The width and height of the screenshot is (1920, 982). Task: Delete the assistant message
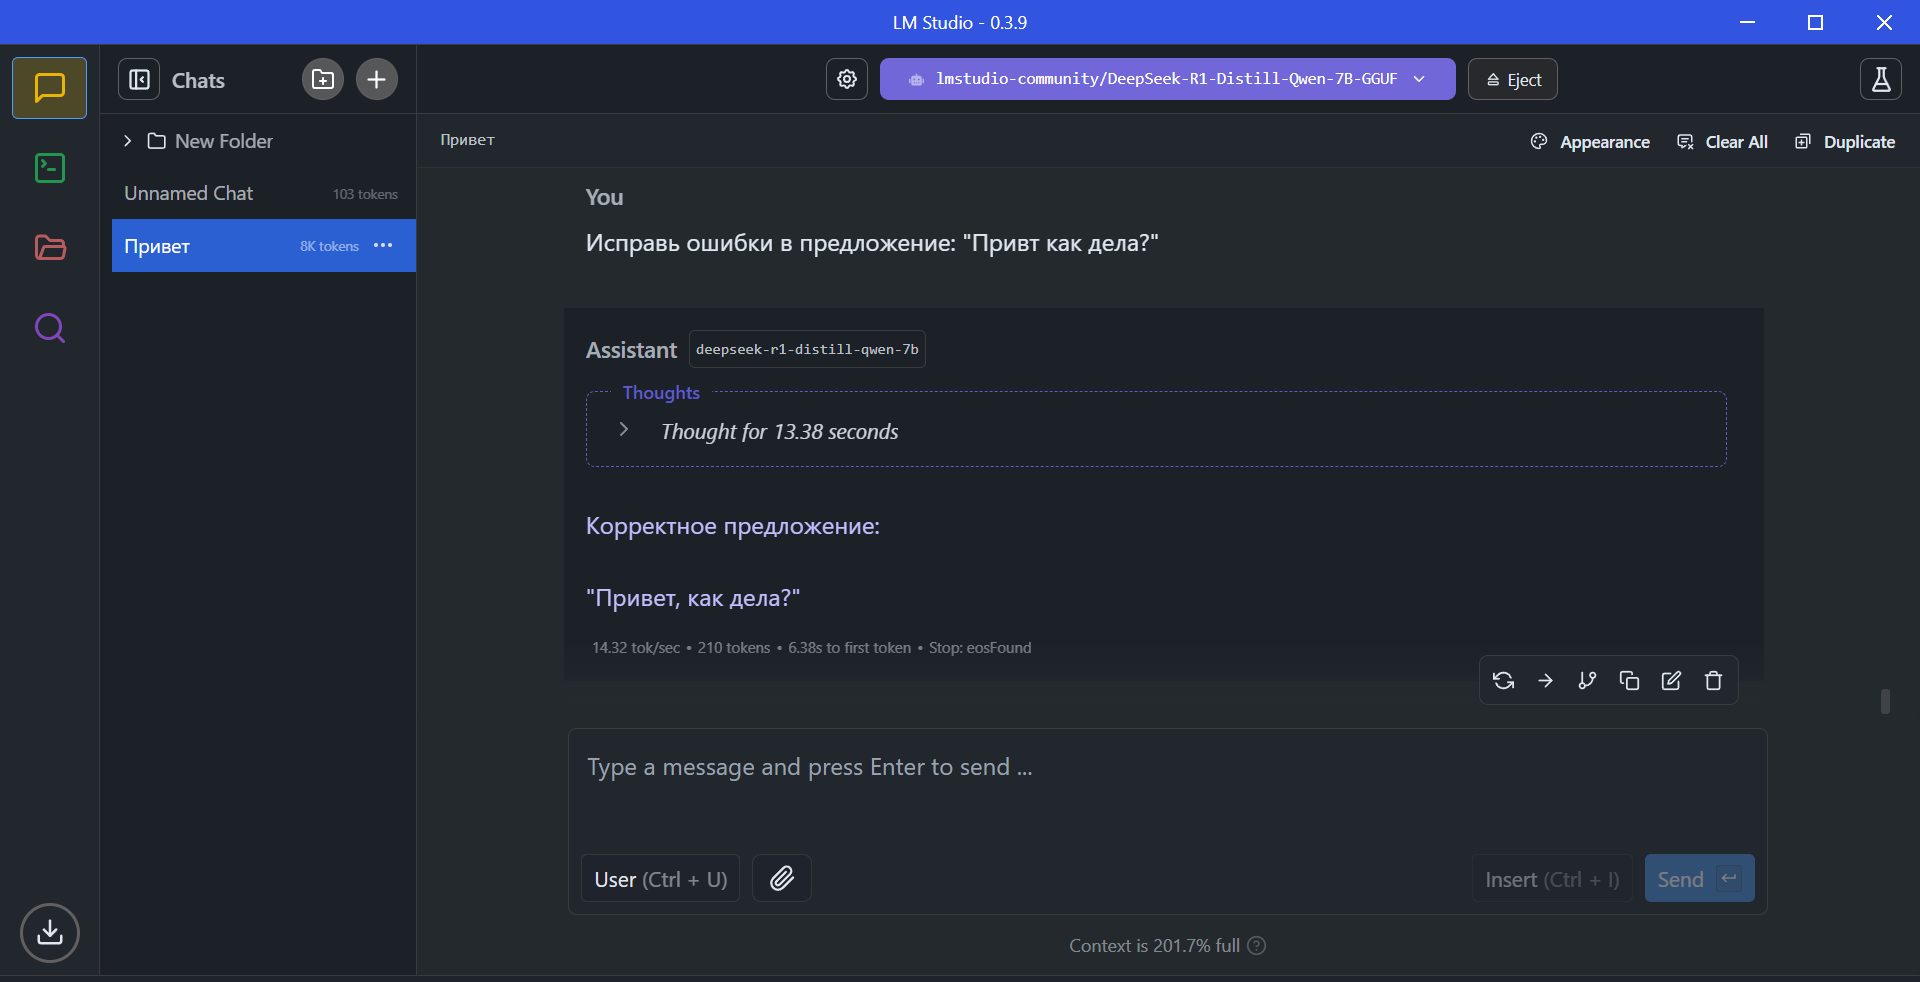coord(1713,681)
